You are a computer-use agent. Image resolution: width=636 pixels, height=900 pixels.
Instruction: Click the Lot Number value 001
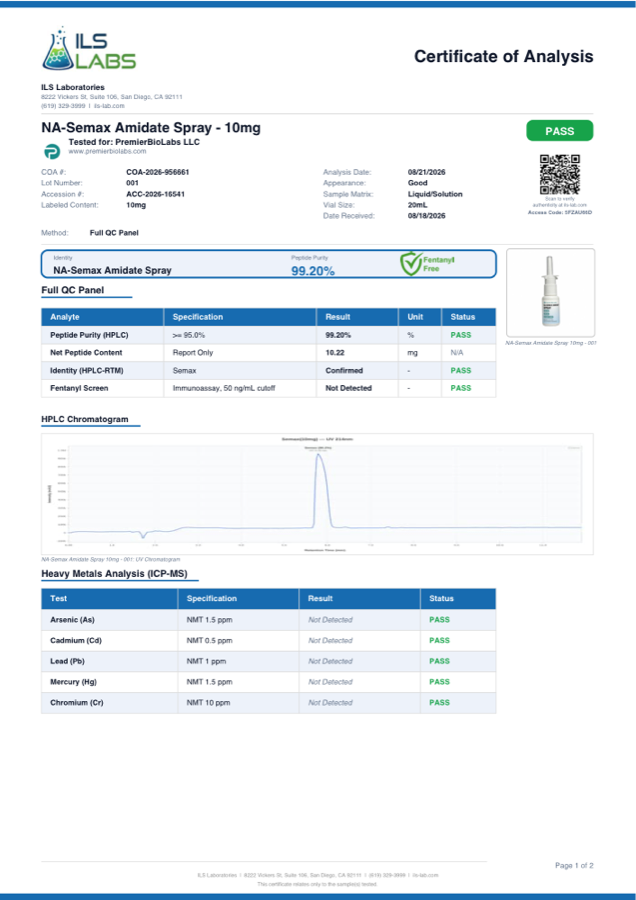132,183
